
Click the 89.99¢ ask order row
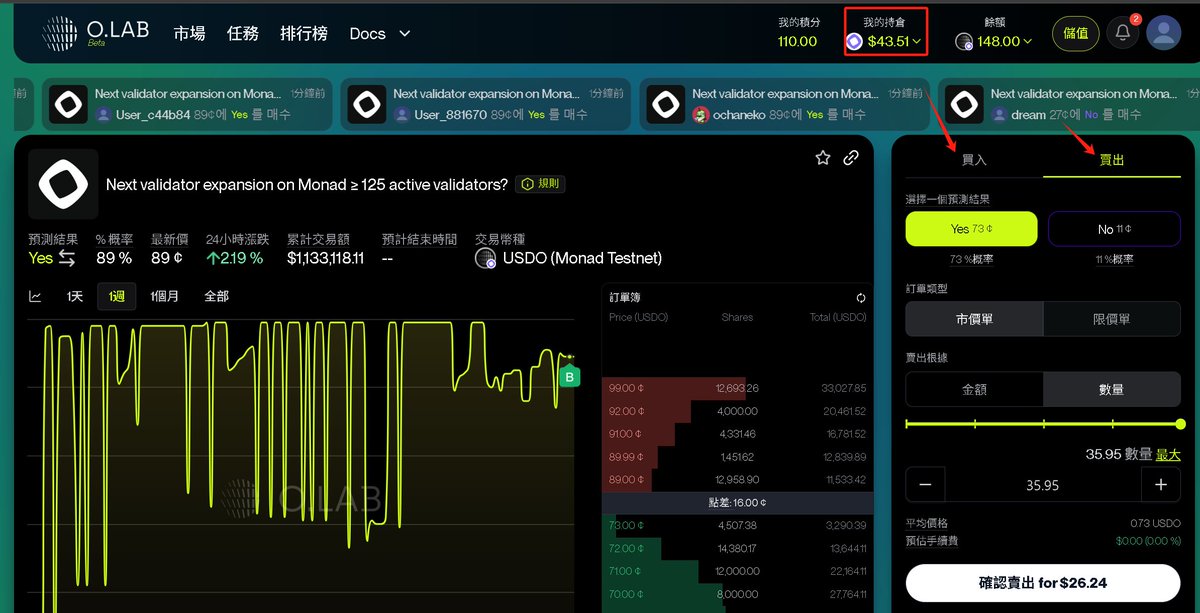[x=738, y=457]
